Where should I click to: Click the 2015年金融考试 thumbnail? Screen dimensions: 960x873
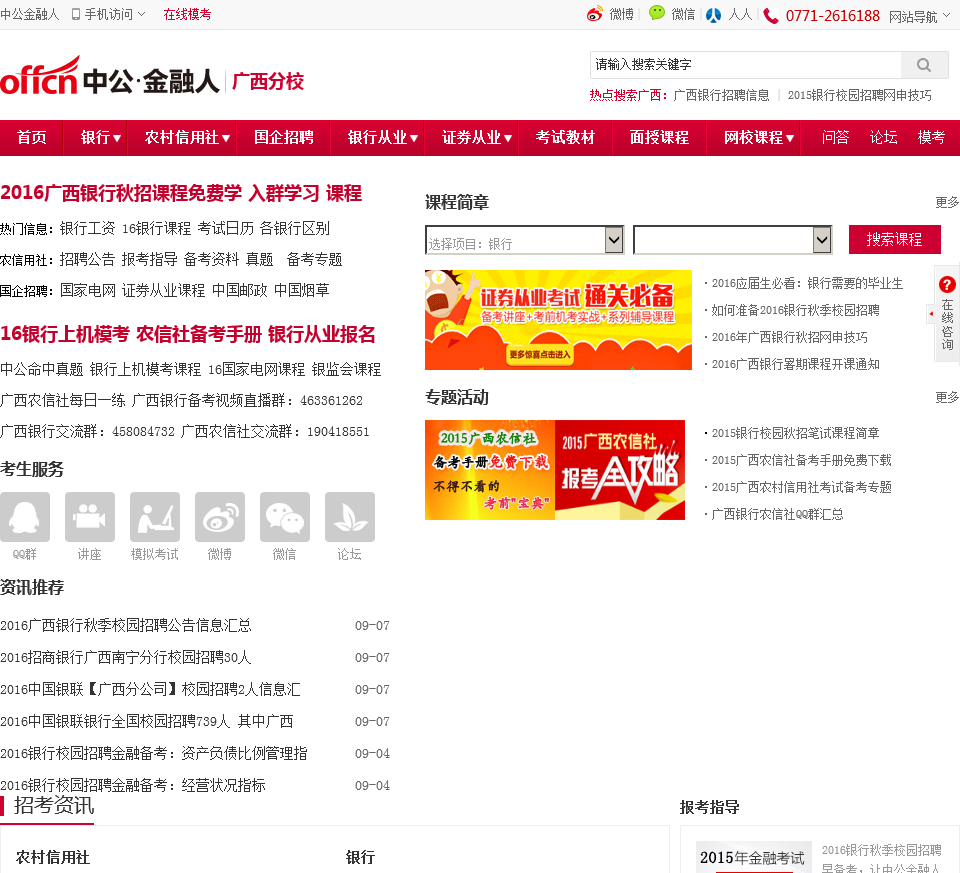(752, 857)
